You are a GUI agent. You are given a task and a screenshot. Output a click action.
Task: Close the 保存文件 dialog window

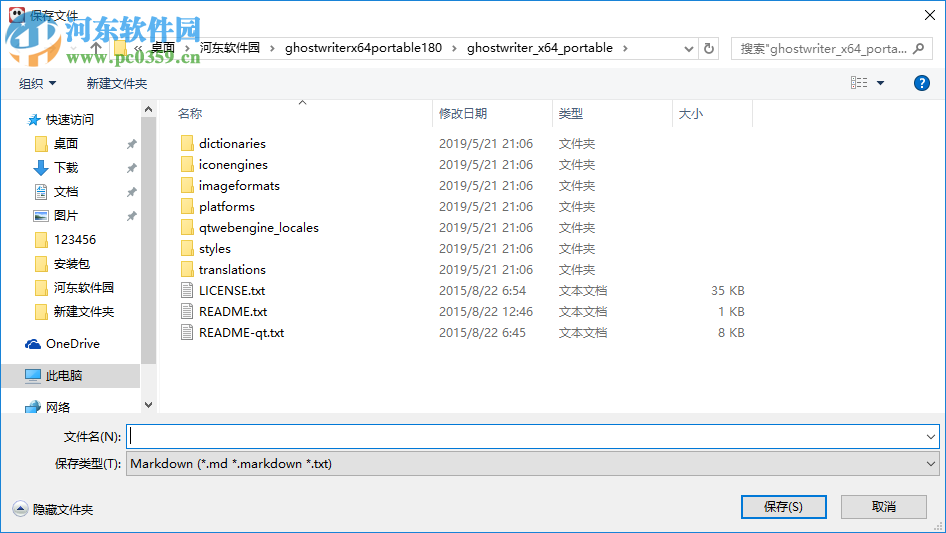[x=930, y=15]
